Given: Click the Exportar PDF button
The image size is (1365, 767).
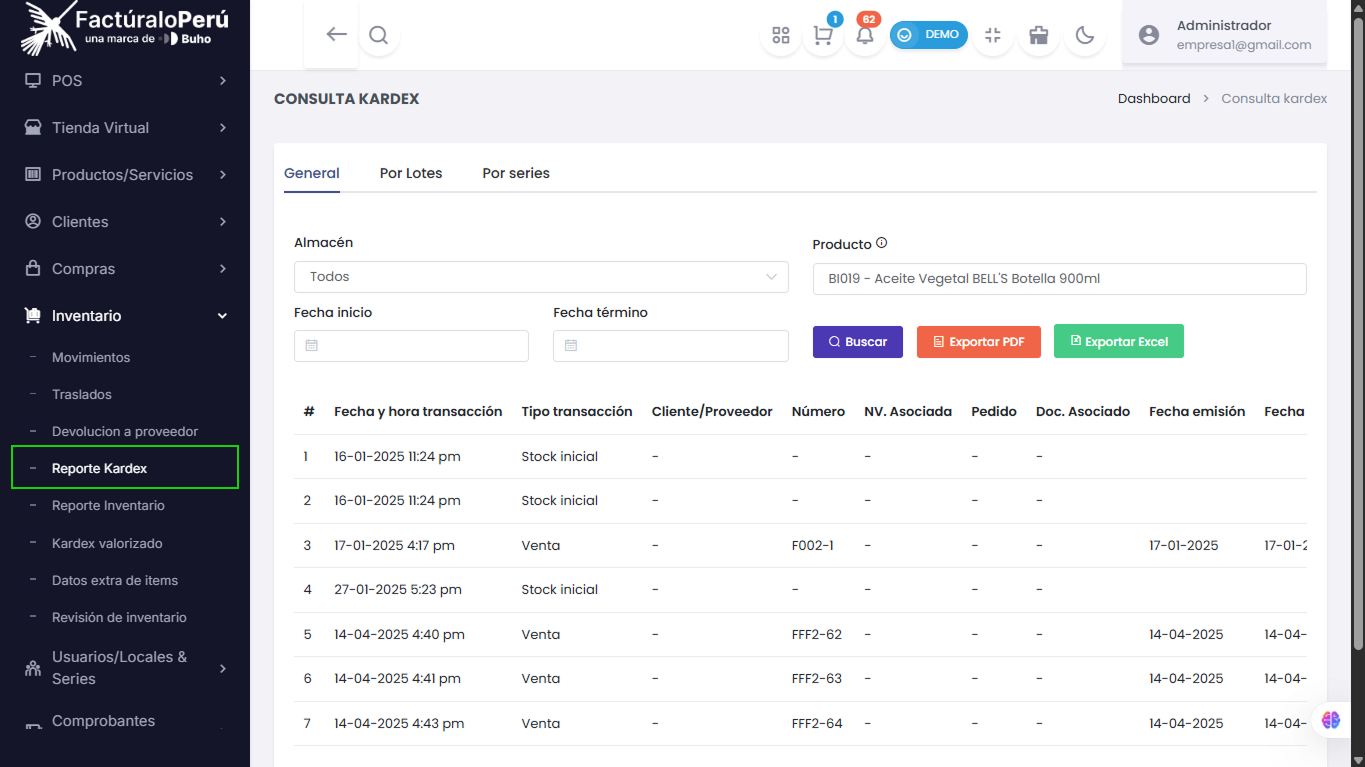Looking at the screenshot, I should pos(979,342).
